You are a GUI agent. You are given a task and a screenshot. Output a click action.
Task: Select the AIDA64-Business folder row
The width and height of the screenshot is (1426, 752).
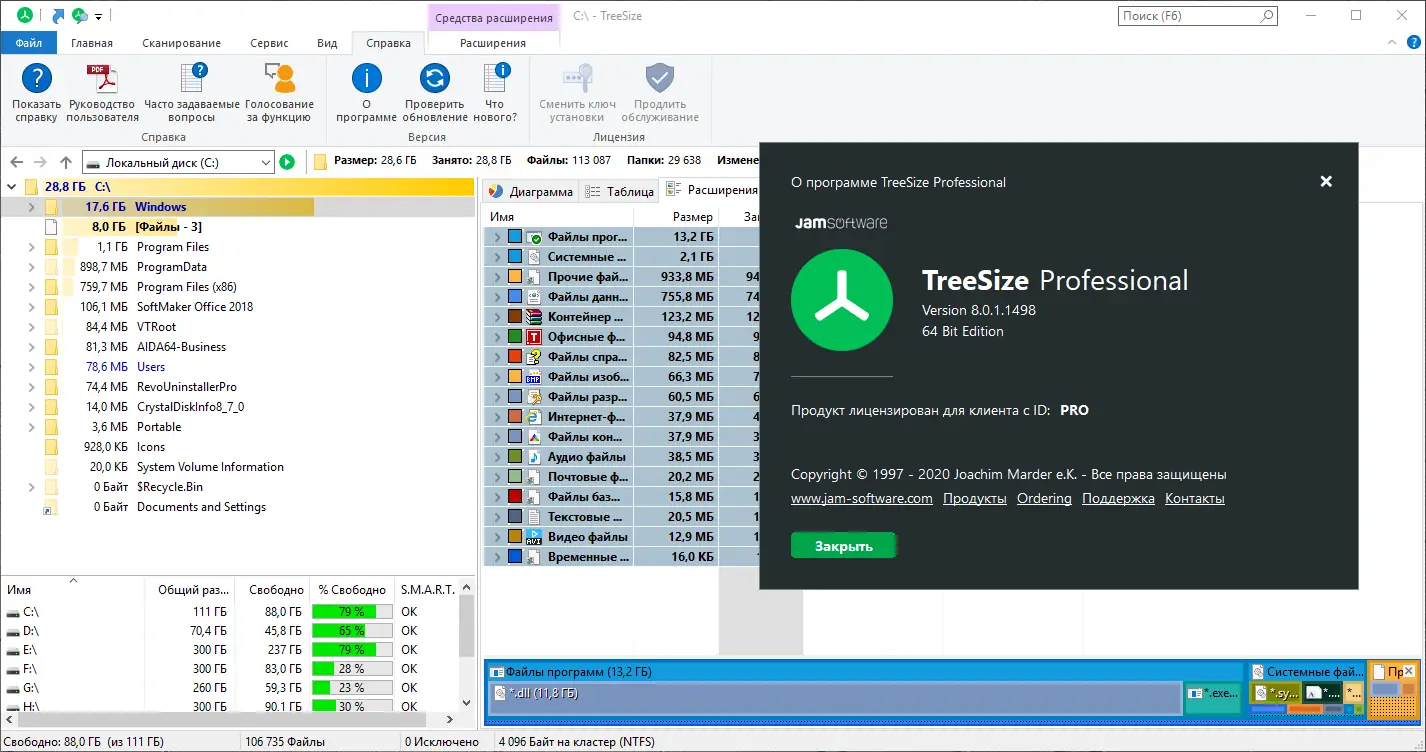point(237,347)
